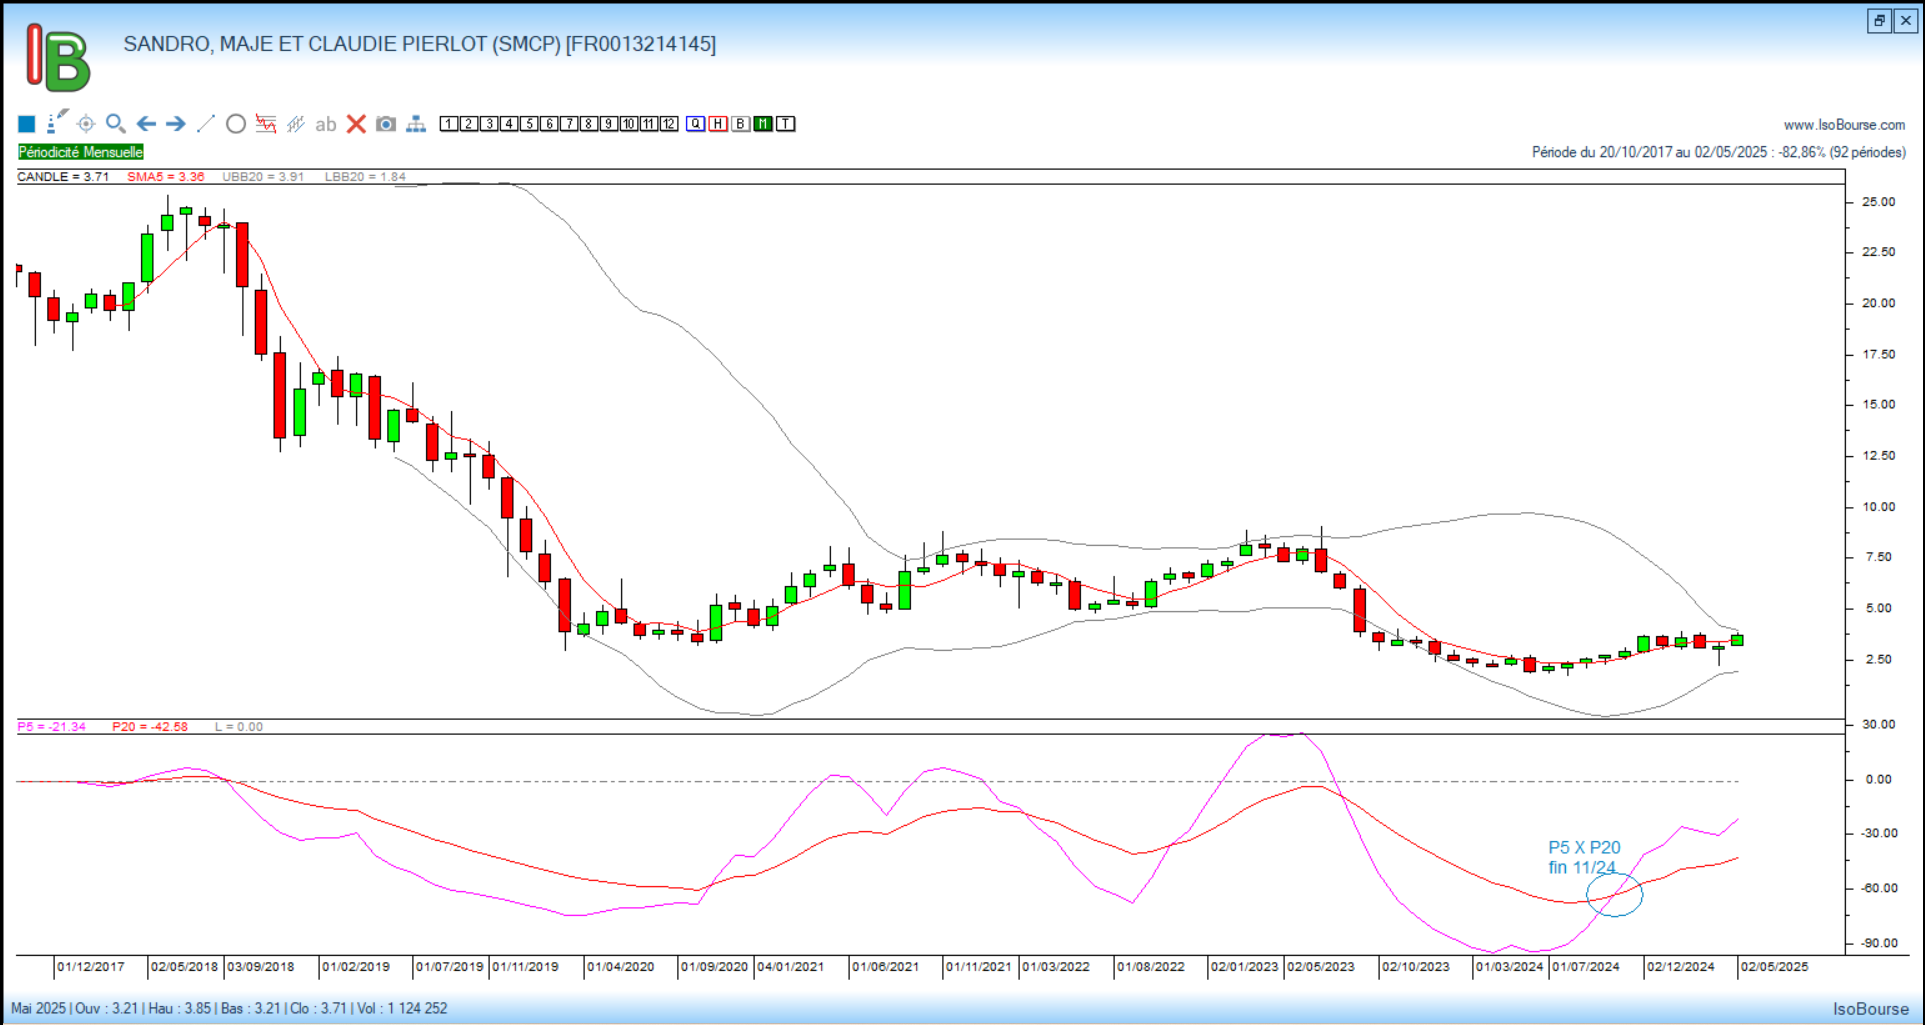This screenshot has height=1025, width=1925.
Task: Select period button 5
Action: 529,124
